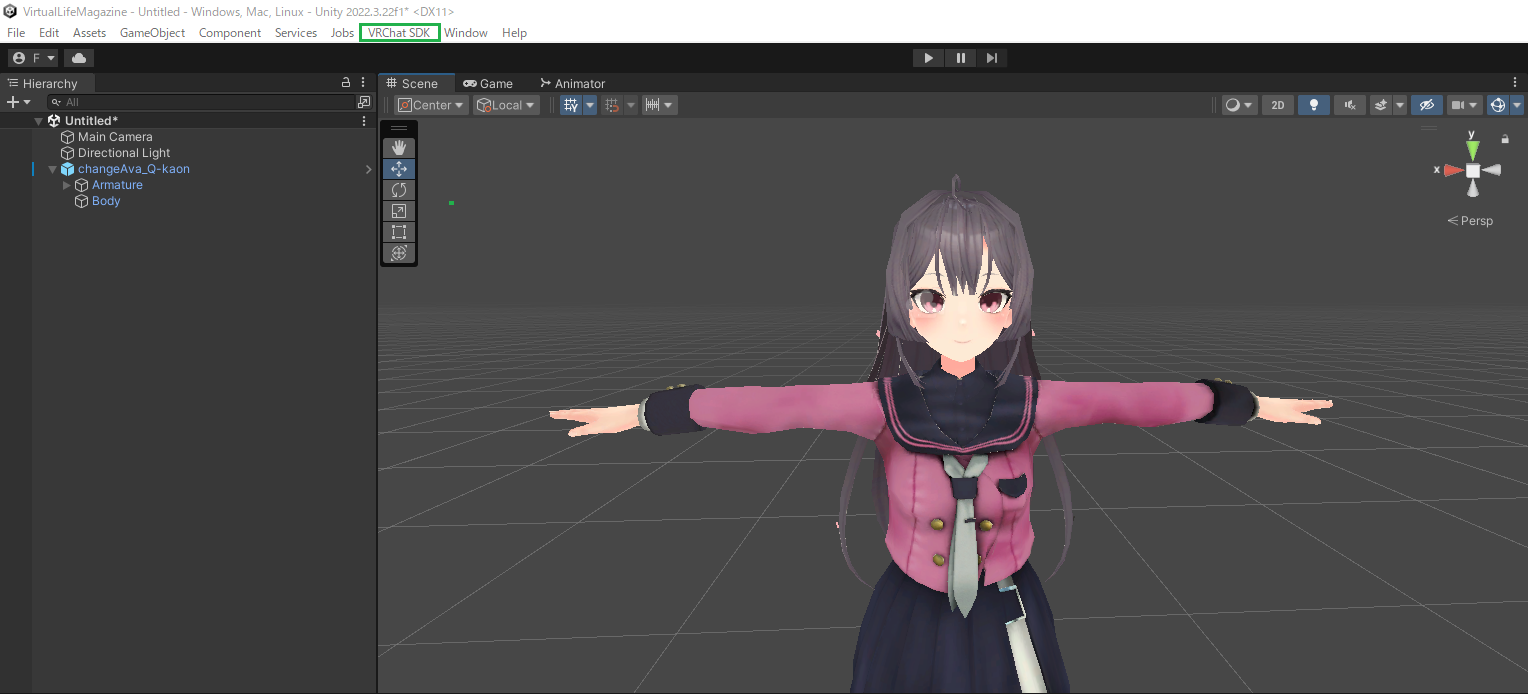The width and height of the screenshot is (1528, 694).
Task: Open the VRChat SDK menu
Action: (399, 33)
